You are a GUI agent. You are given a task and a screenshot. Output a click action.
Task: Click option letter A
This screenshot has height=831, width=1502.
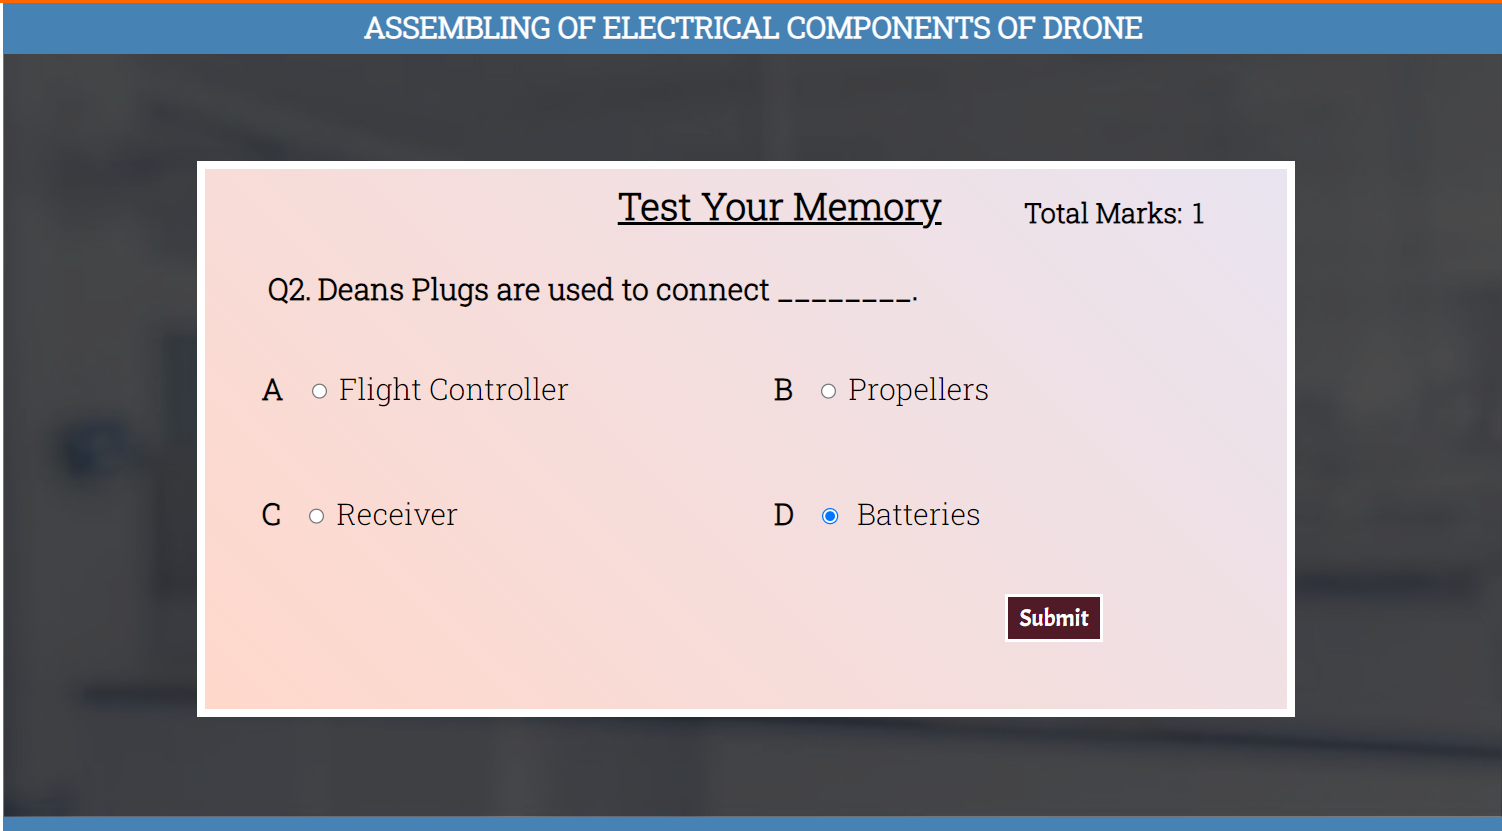coord(272,390)
